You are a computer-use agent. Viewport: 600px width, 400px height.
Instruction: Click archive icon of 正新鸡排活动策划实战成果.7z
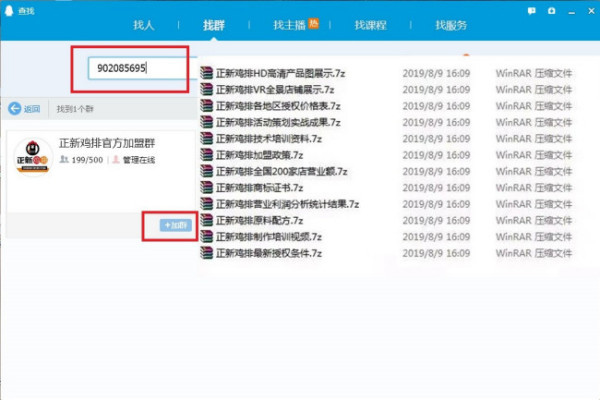pyautogui.click(x=207, y=122)
